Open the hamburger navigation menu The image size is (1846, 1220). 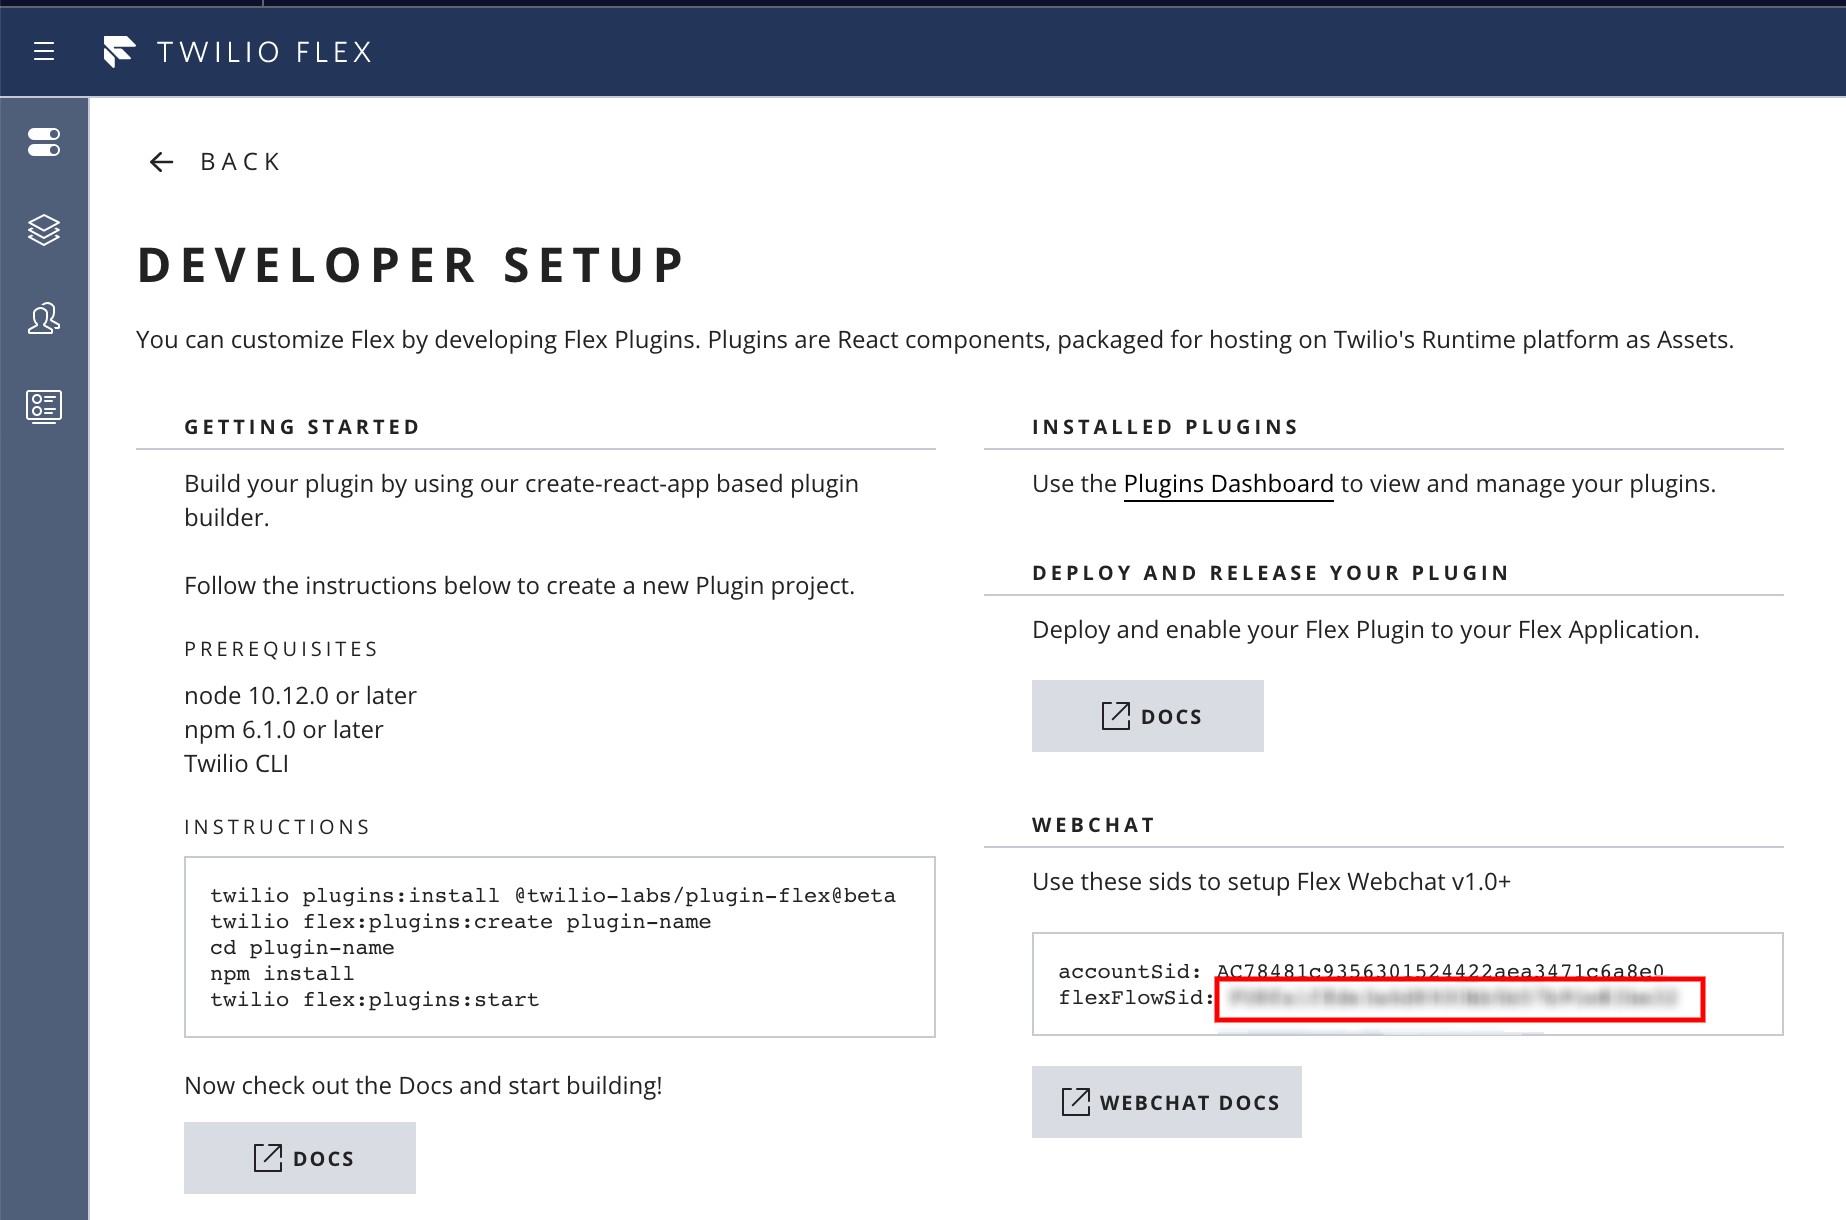(x=44, y=51)
